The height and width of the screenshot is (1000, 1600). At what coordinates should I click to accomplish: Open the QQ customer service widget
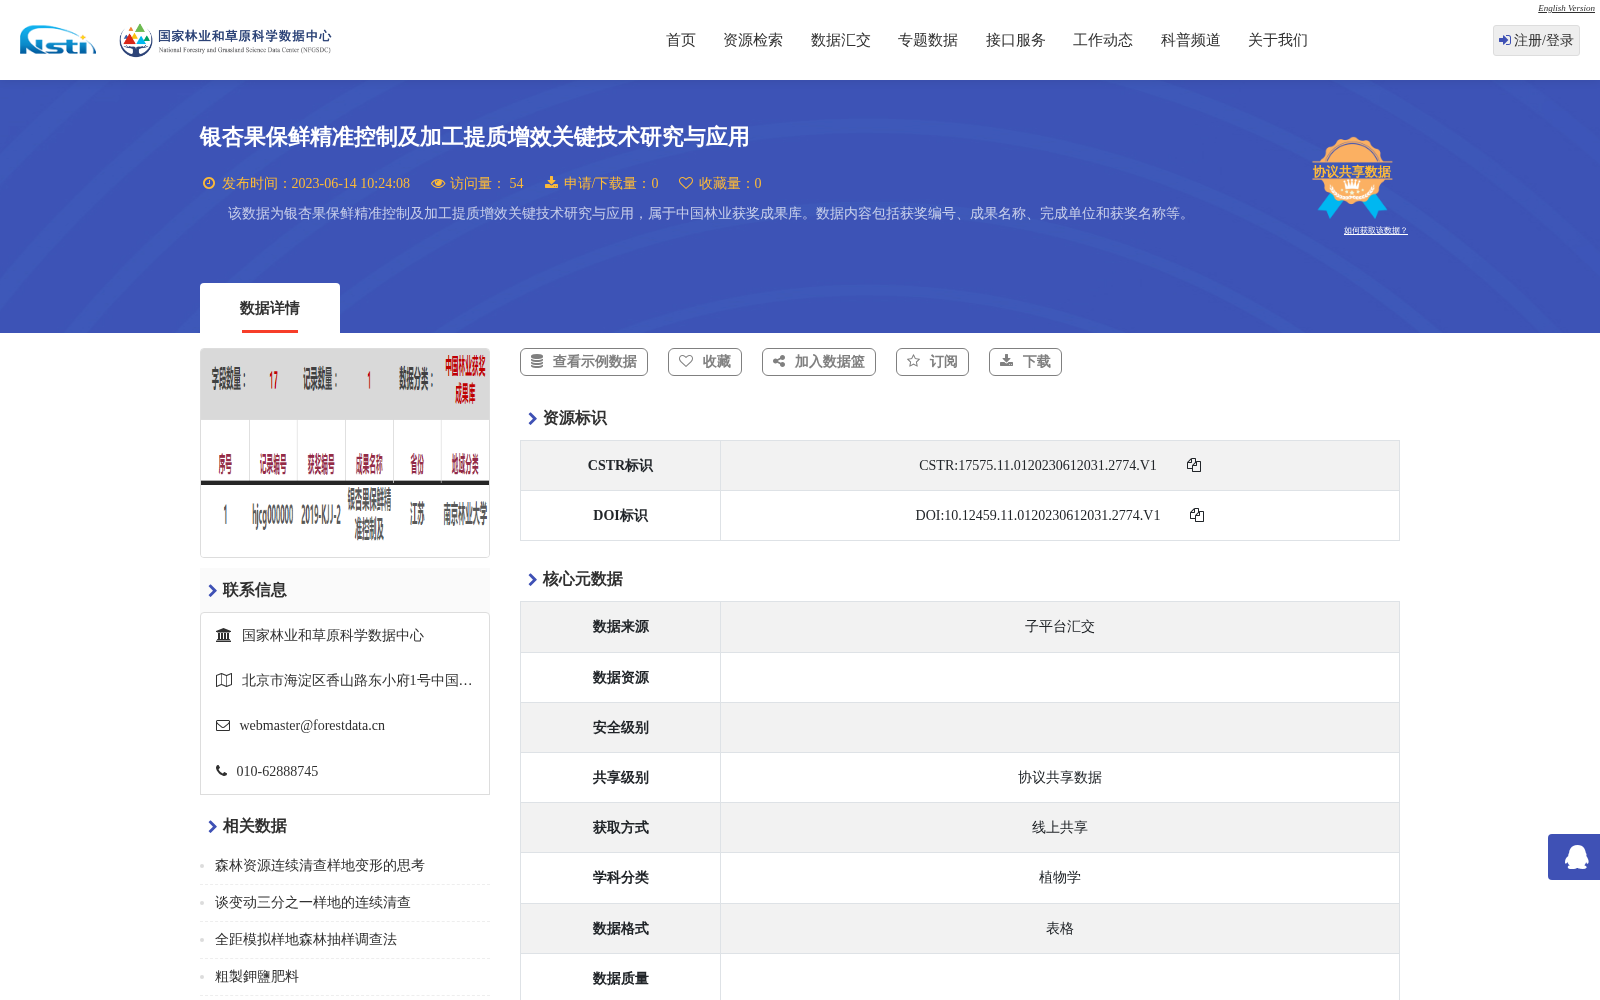click(x=1575, y=857)
